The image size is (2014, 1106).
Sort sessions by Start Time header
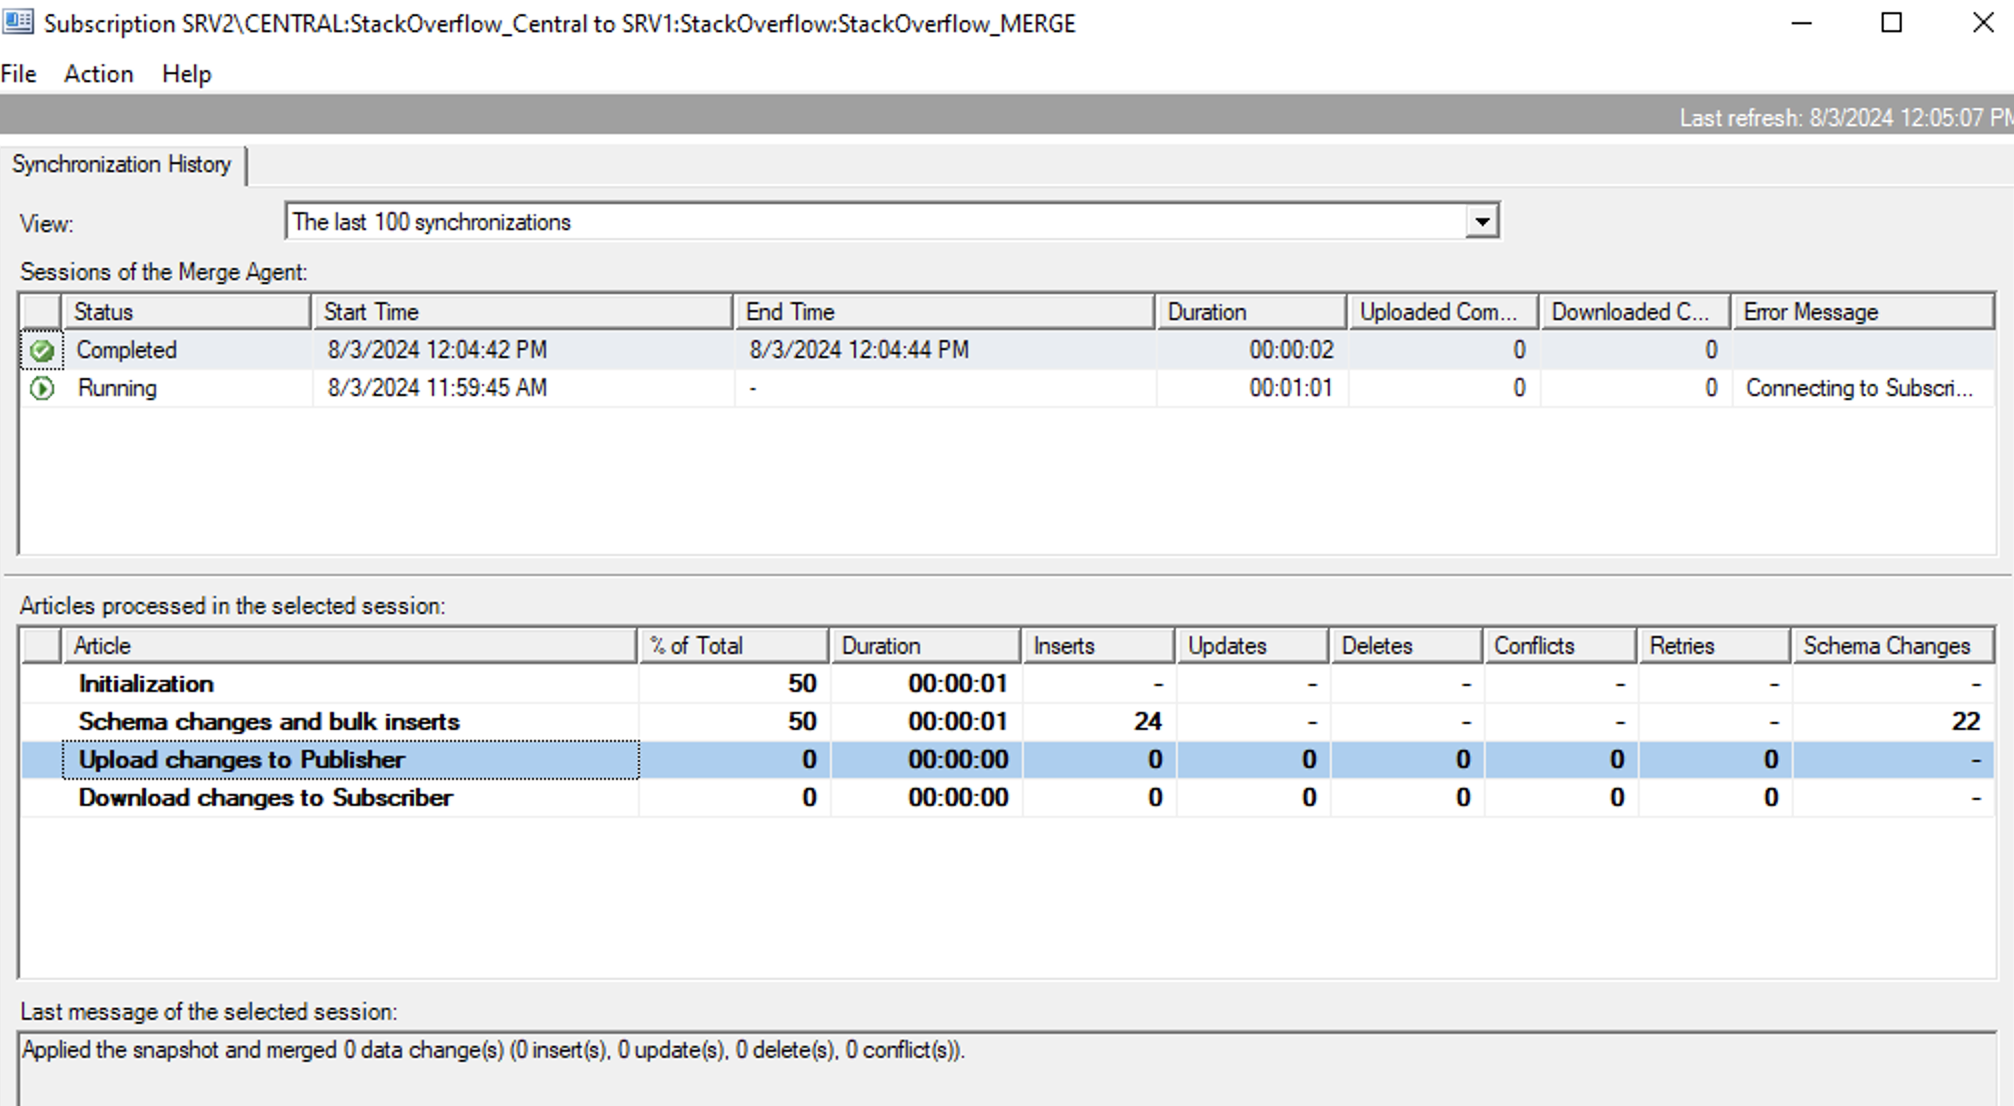click(x=523, y=312)
